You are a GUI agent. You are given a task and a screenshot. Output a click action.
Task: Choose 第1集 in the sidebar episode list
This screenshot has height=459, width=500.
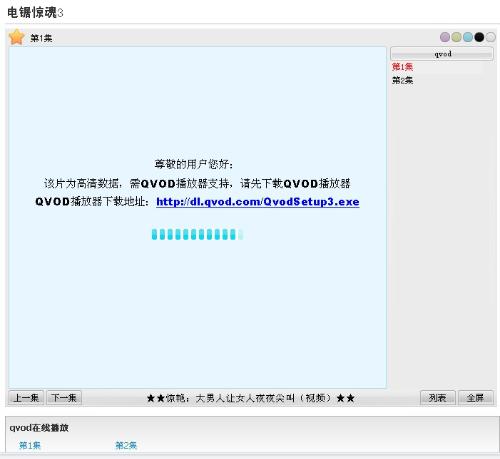pos(402,67)
